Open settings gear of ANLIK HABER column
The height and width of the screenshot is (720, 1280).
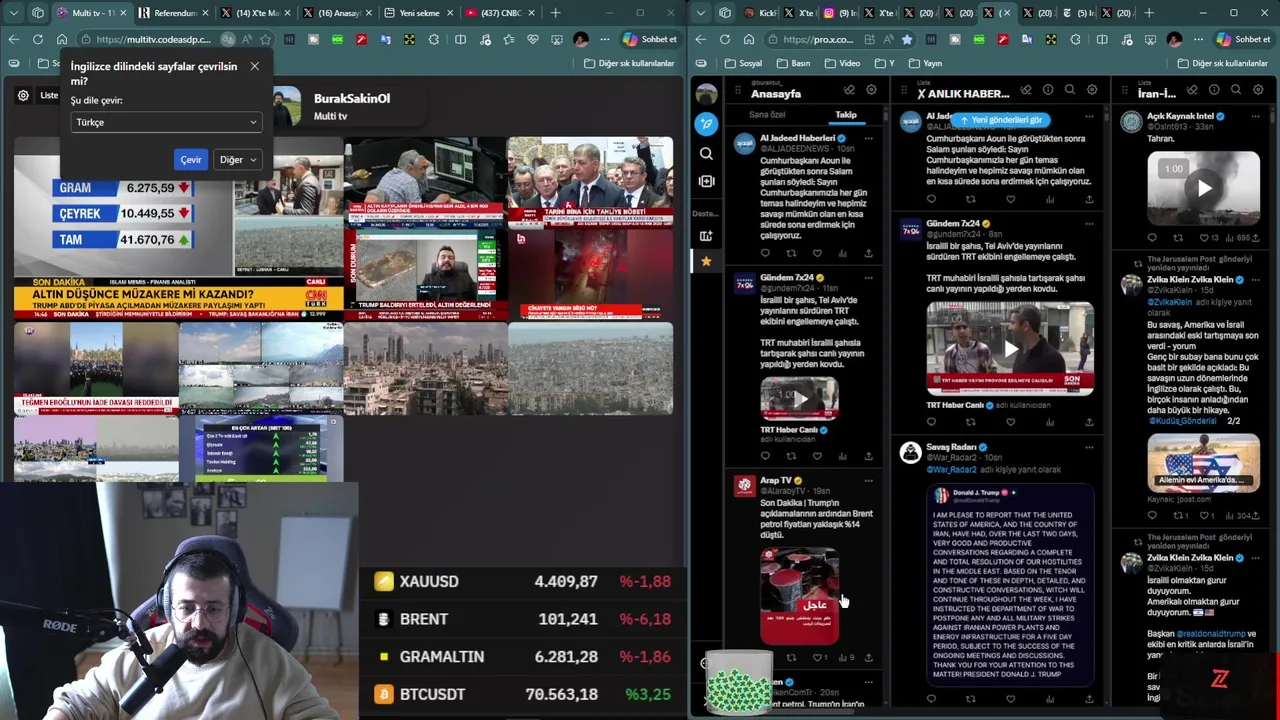[x=1092, y=90]
